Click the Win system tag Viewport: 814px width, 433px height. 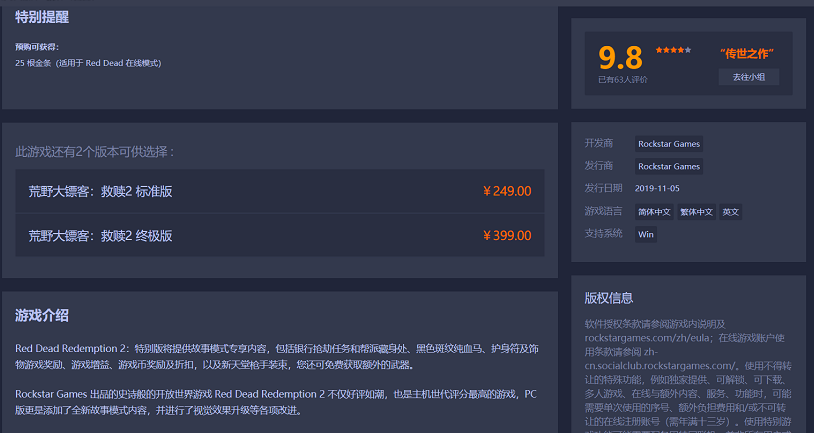pos(646,234)
